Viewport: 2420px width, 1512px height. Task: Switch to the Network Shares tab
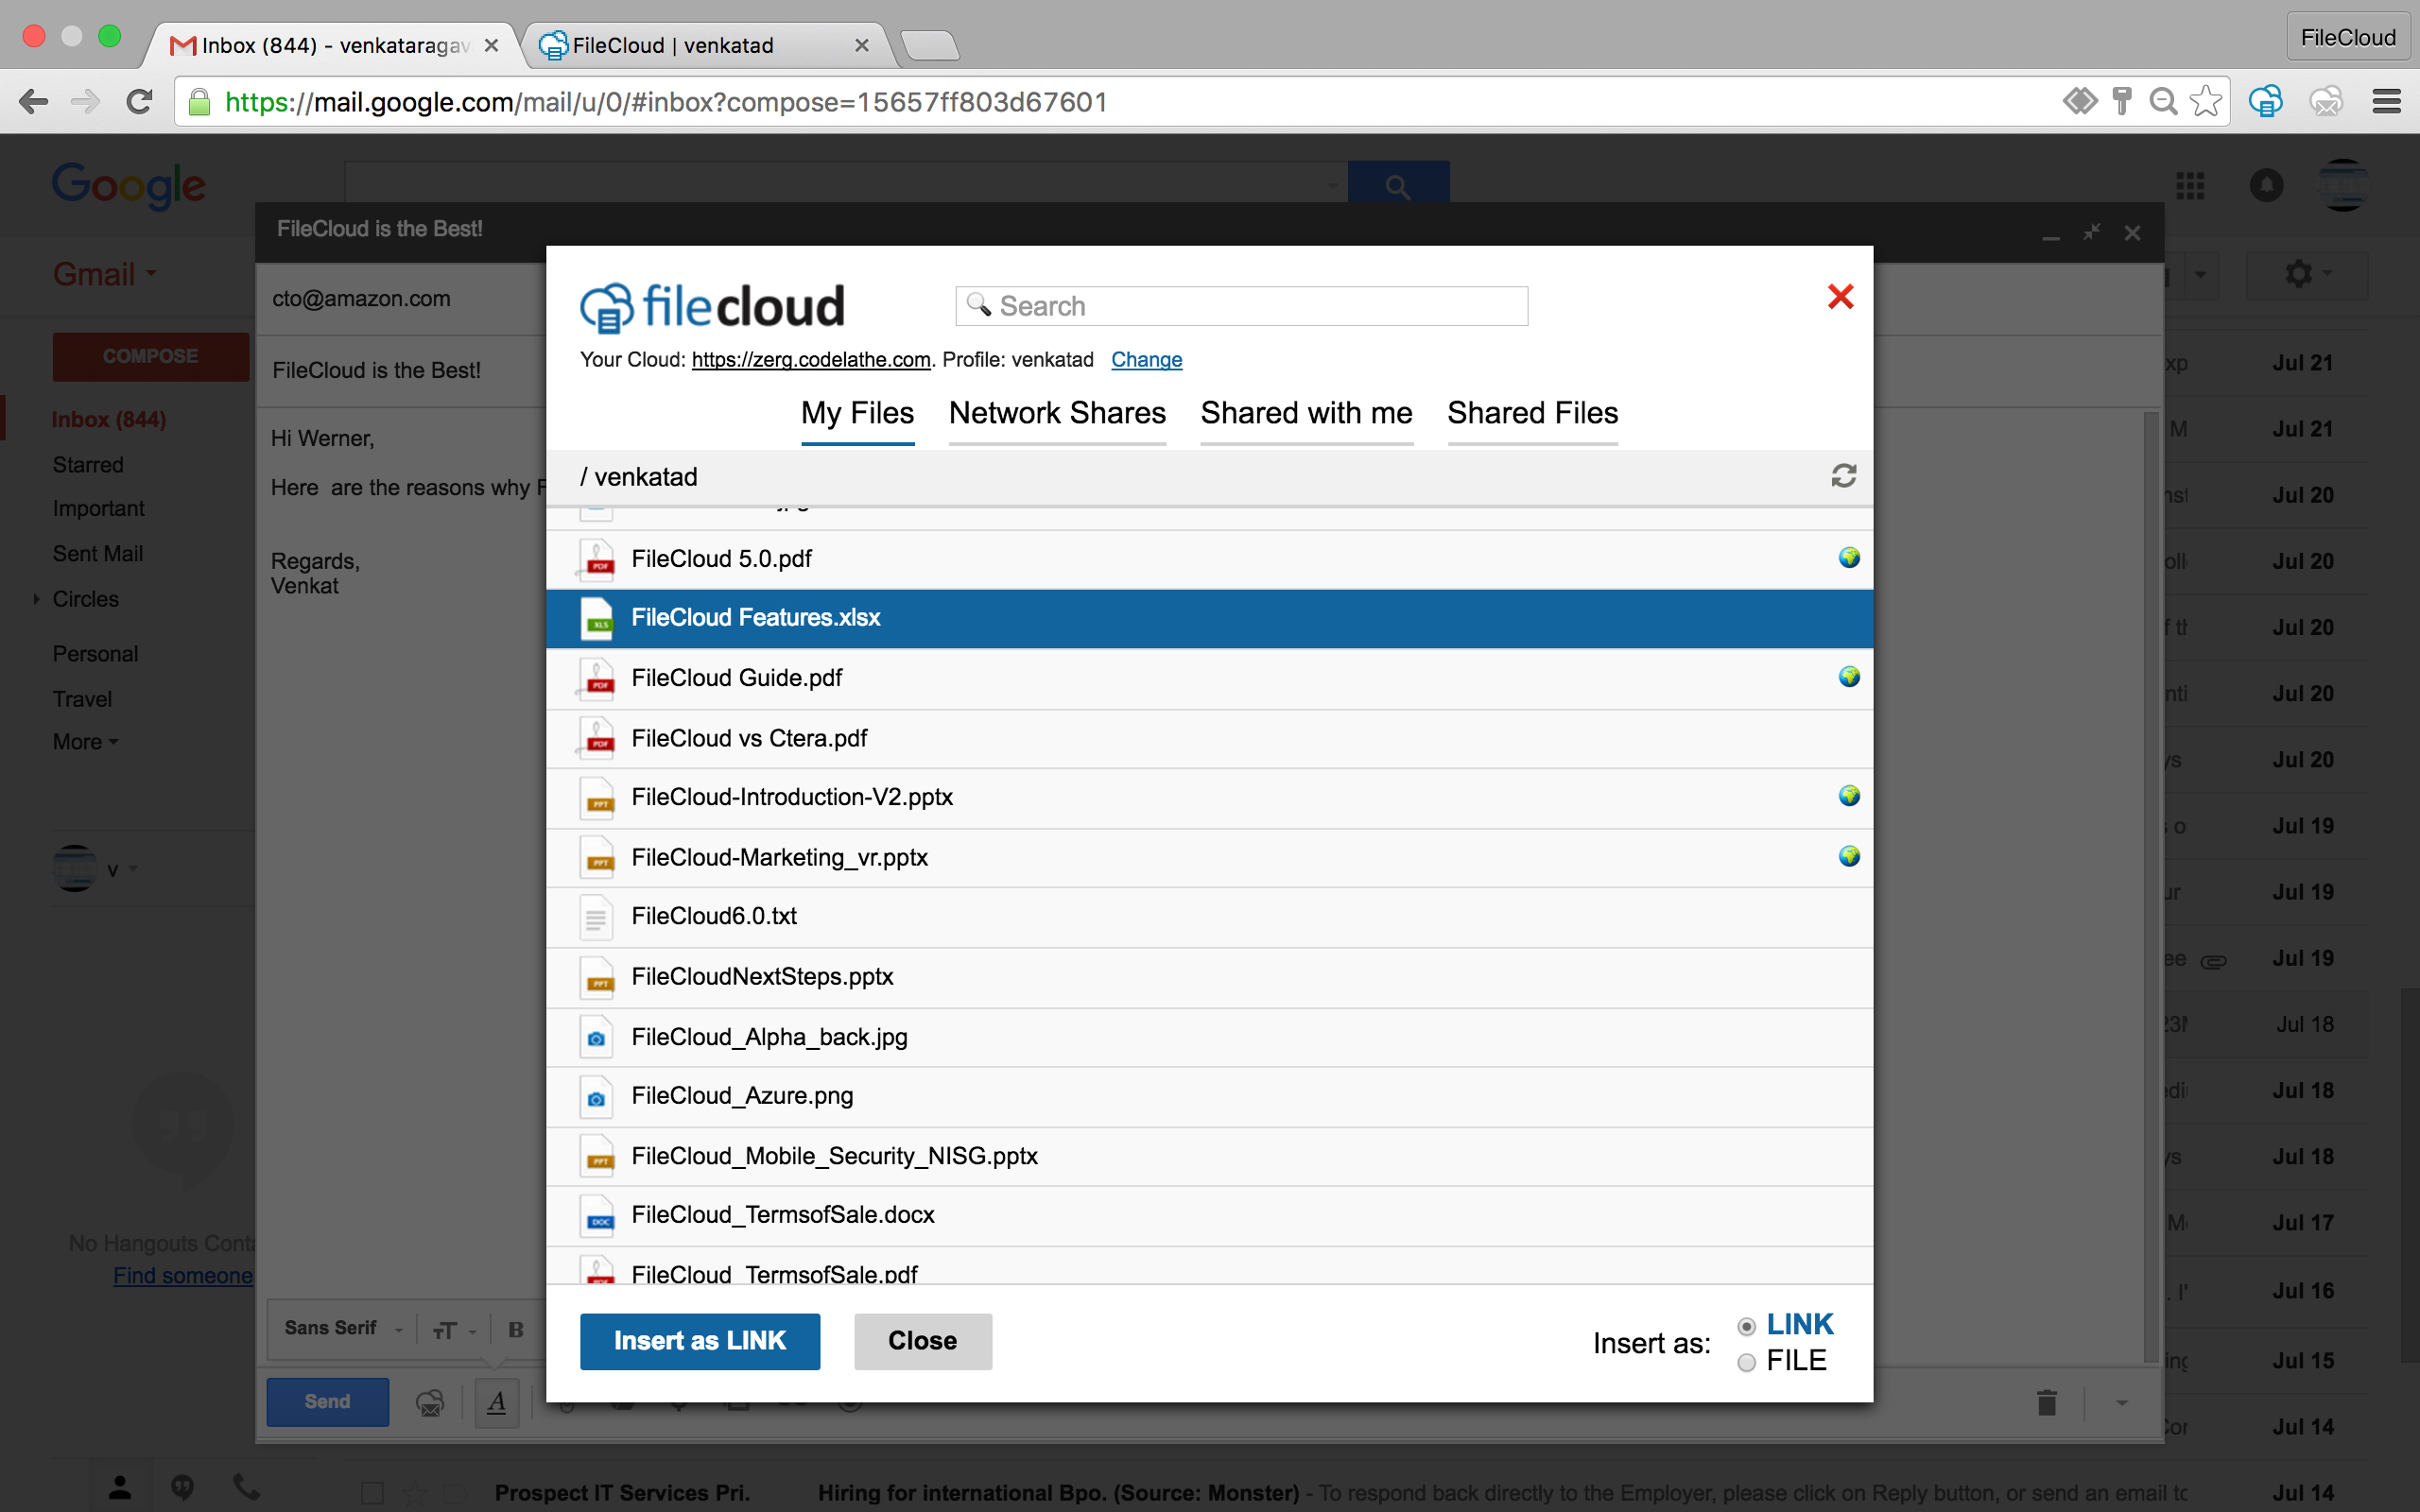coord(1057,412)
